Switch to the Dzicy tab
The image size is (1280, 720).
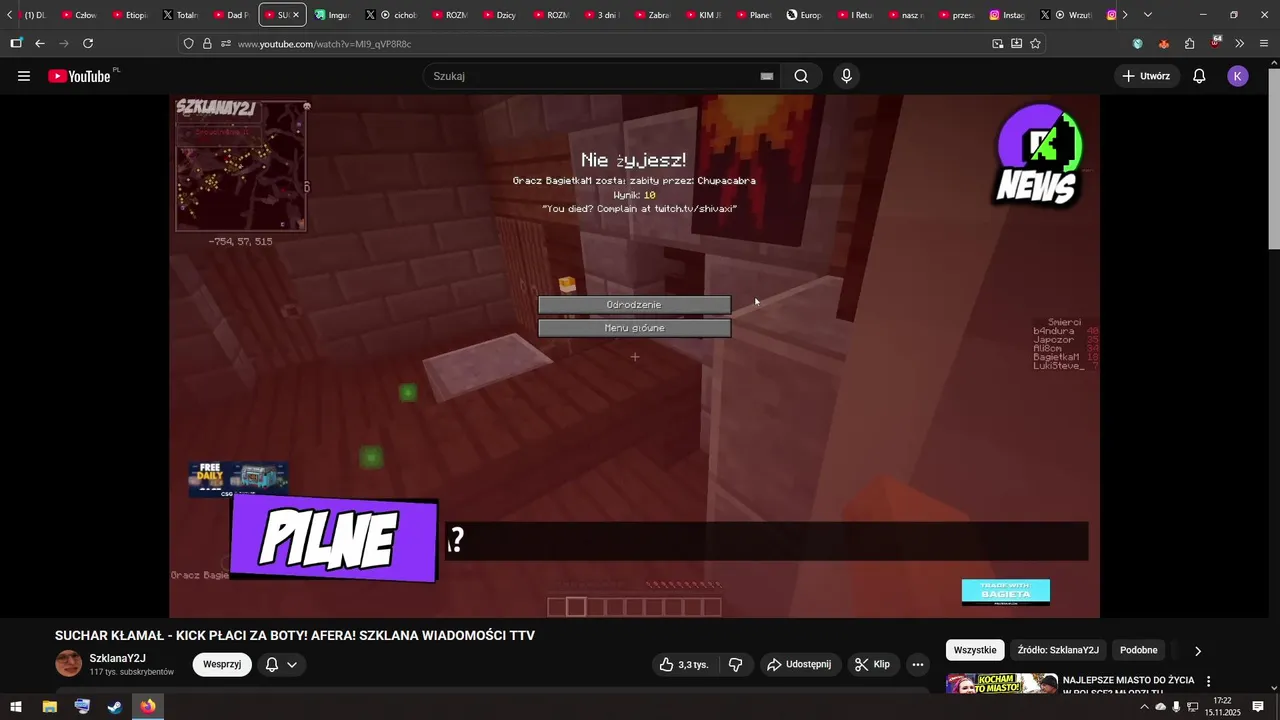tap(500, 15)
